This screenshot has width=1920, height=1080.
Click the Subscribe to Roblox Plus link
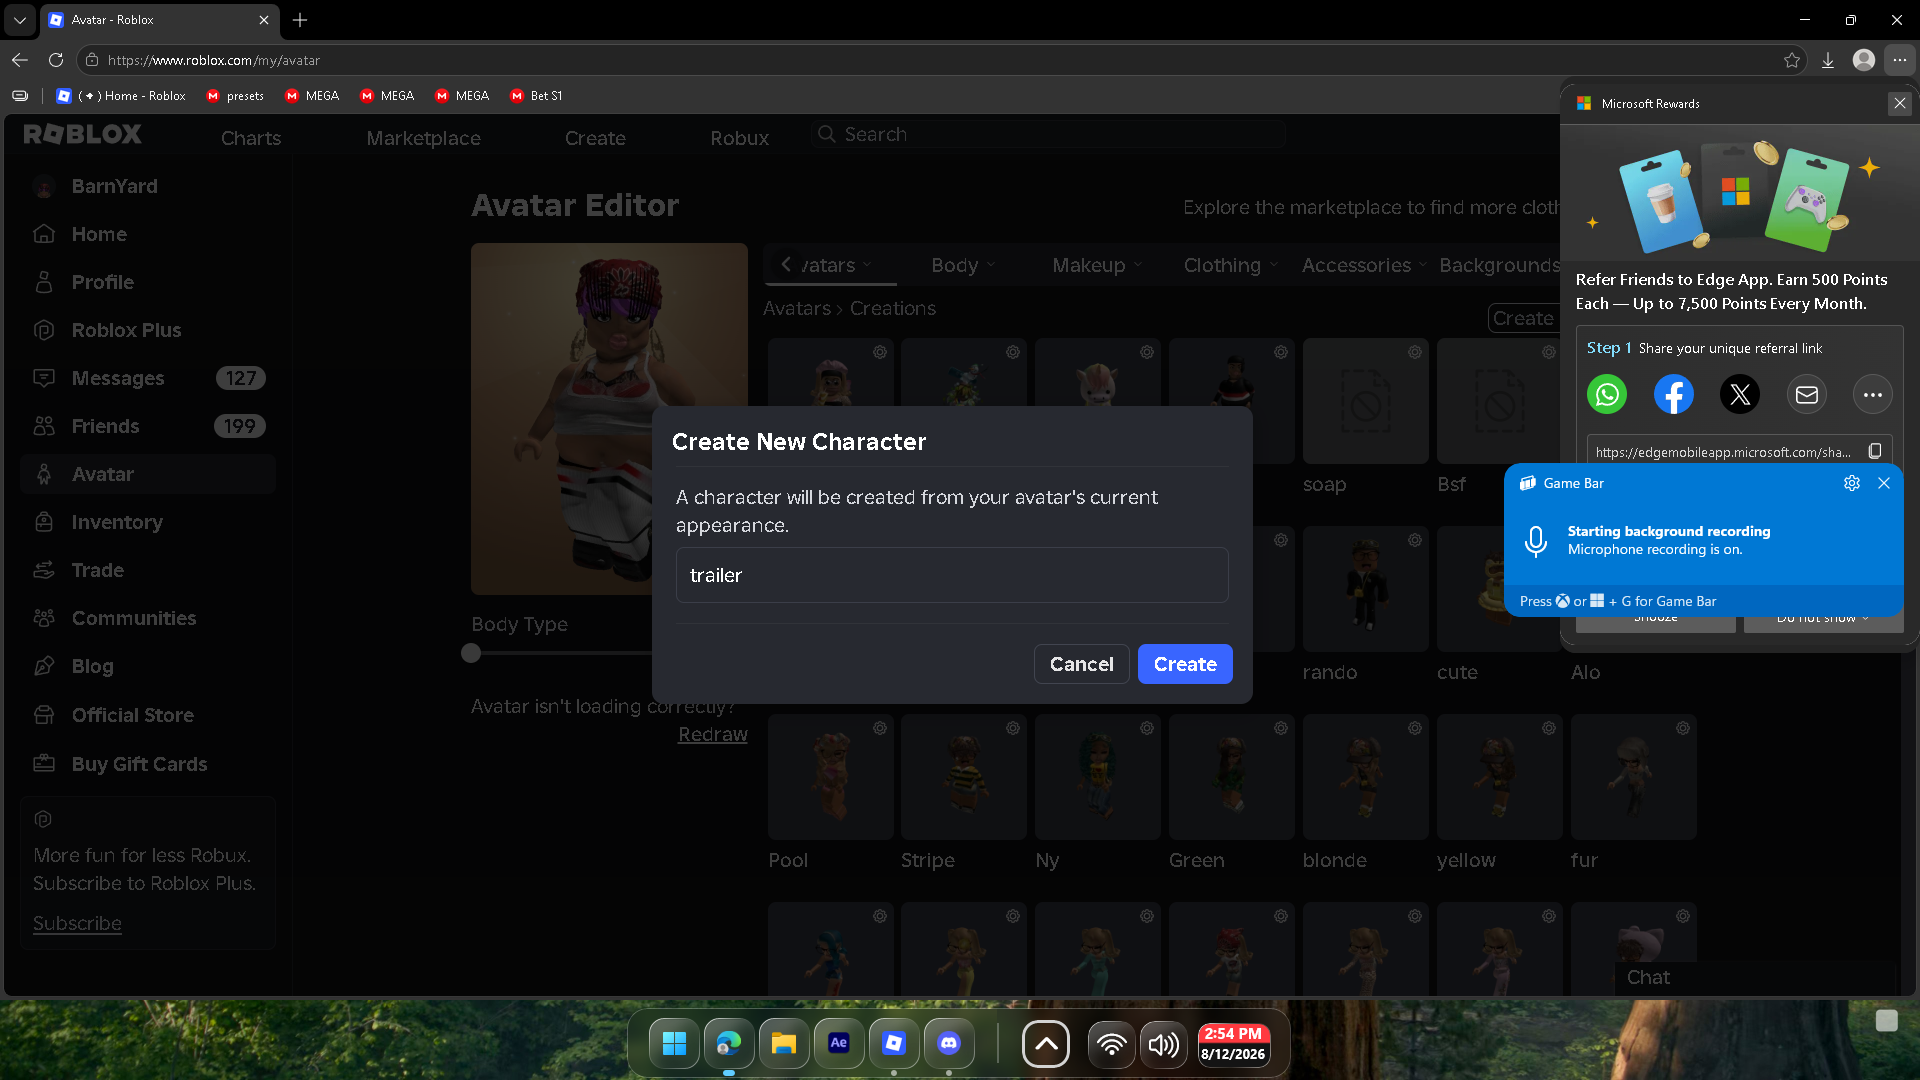coord(77,923)
